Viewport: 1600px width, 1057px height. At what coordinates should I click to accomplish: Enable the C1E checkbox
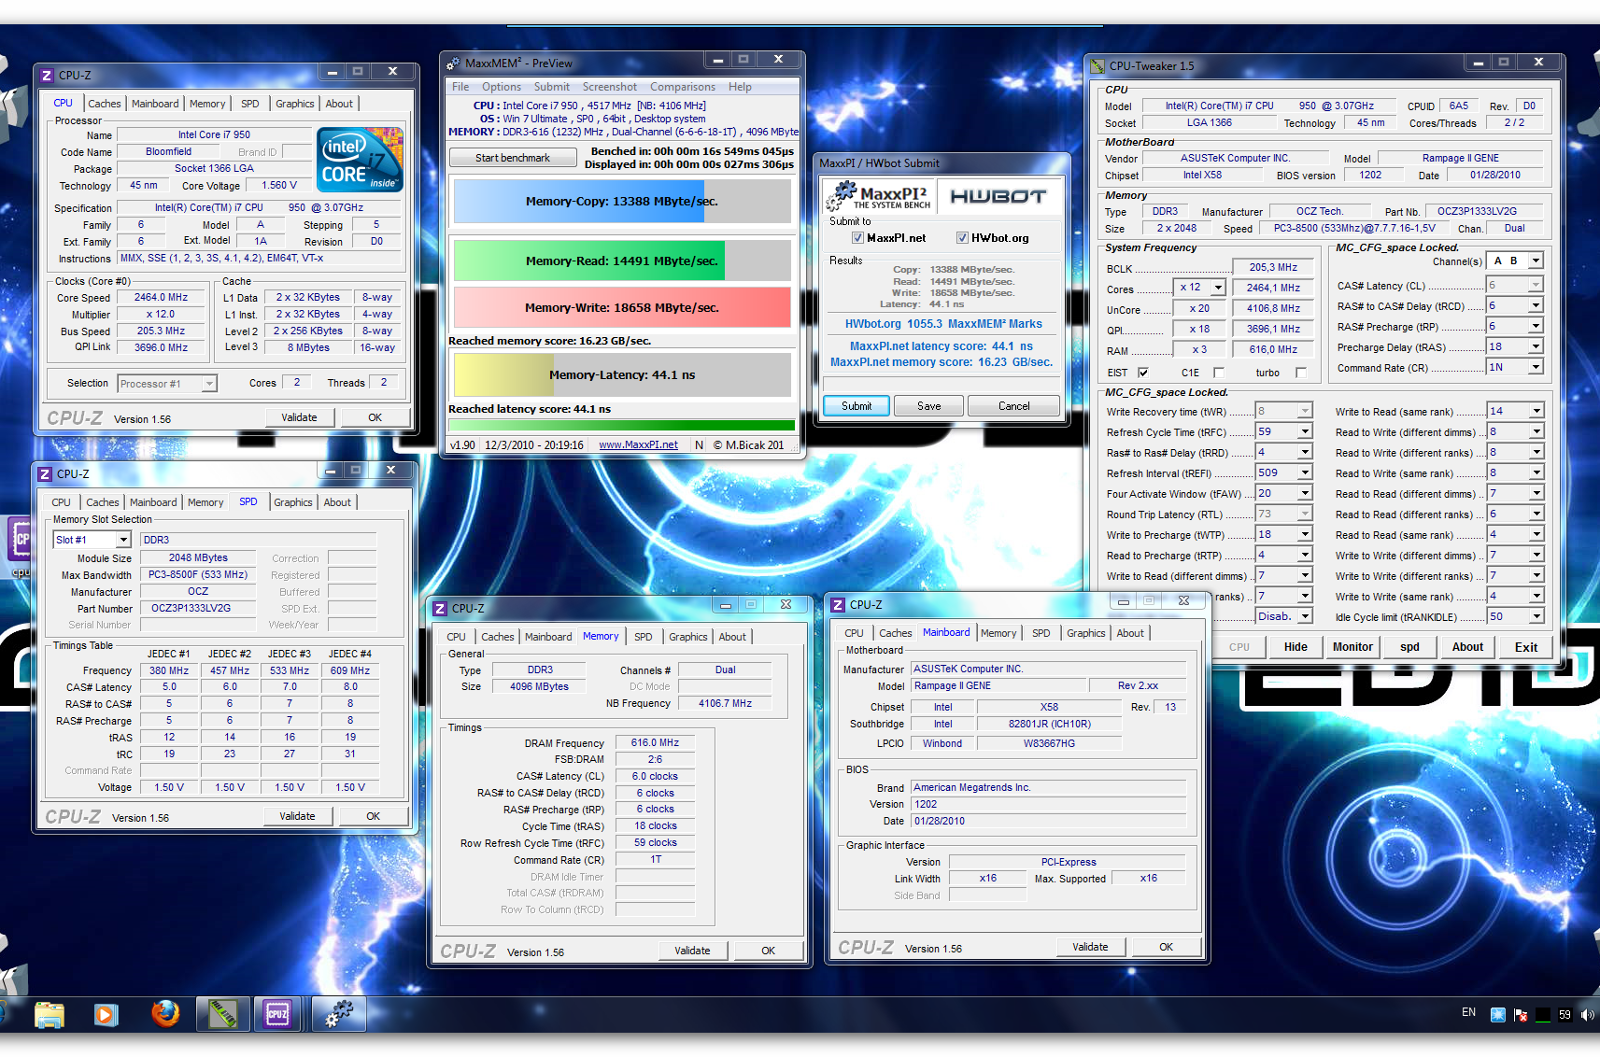point(1218,372)
